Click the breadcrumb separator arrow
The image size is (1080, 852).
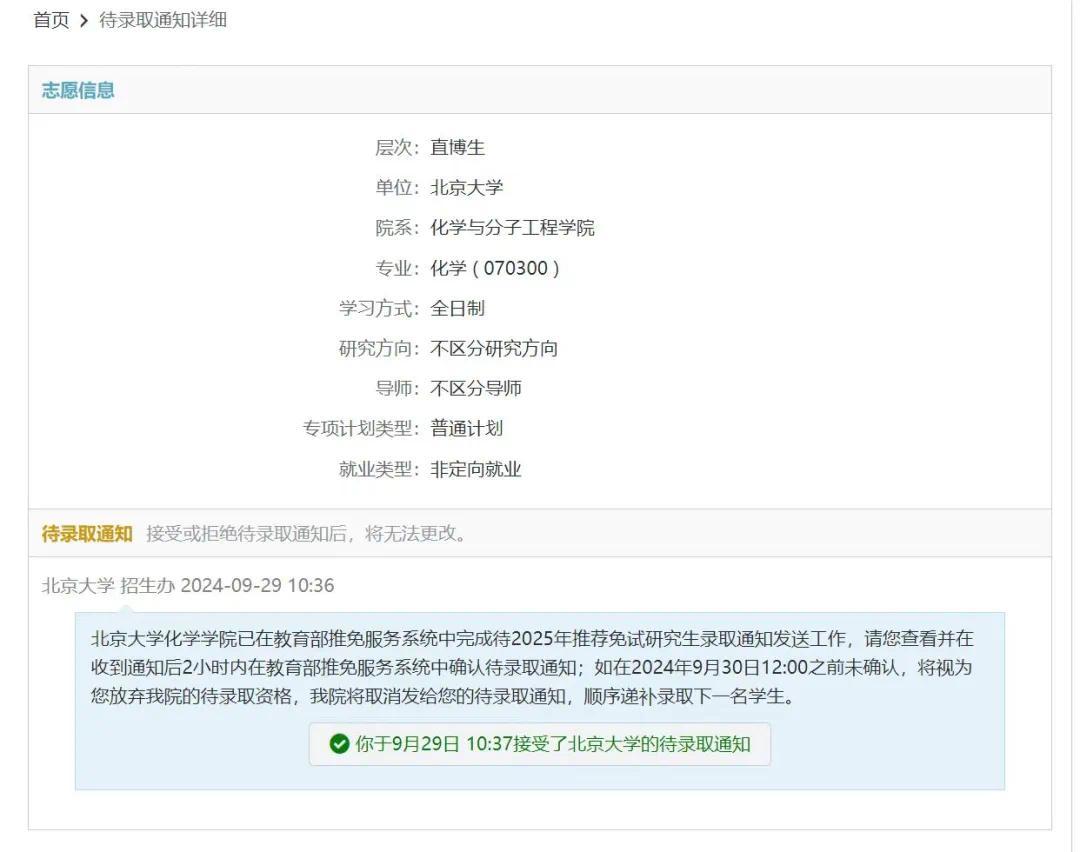click(84, 20)
